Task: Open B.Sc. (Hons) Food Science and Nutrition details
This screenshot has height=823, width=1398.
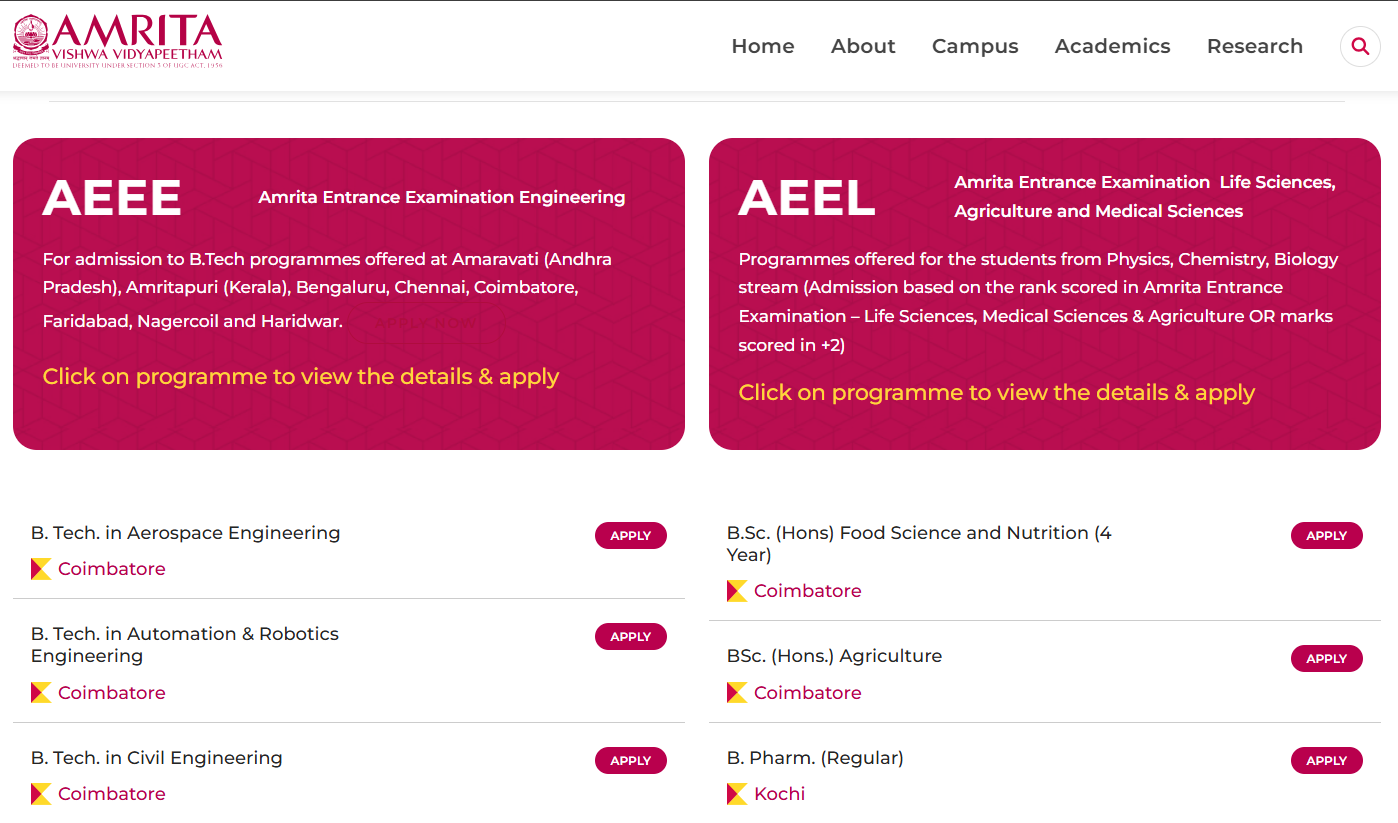Action: tap(918, 543)
